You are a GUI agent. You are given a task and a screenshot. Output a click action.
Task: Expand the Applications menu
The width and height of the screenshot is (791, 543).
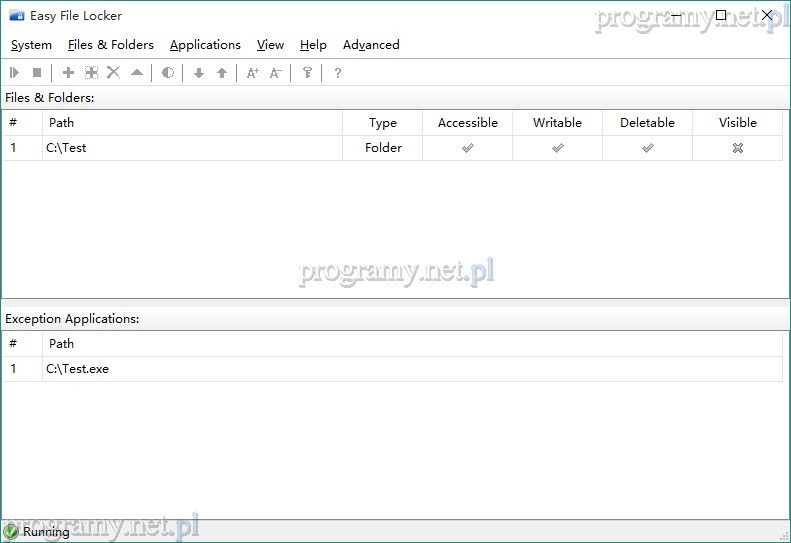coord(205,45)
